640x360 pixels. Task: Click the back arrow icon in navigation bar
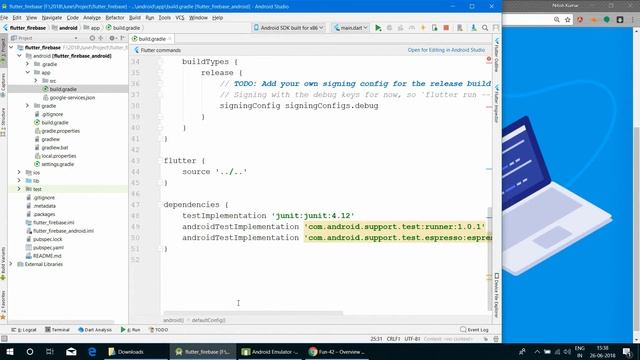coord(5,28)
